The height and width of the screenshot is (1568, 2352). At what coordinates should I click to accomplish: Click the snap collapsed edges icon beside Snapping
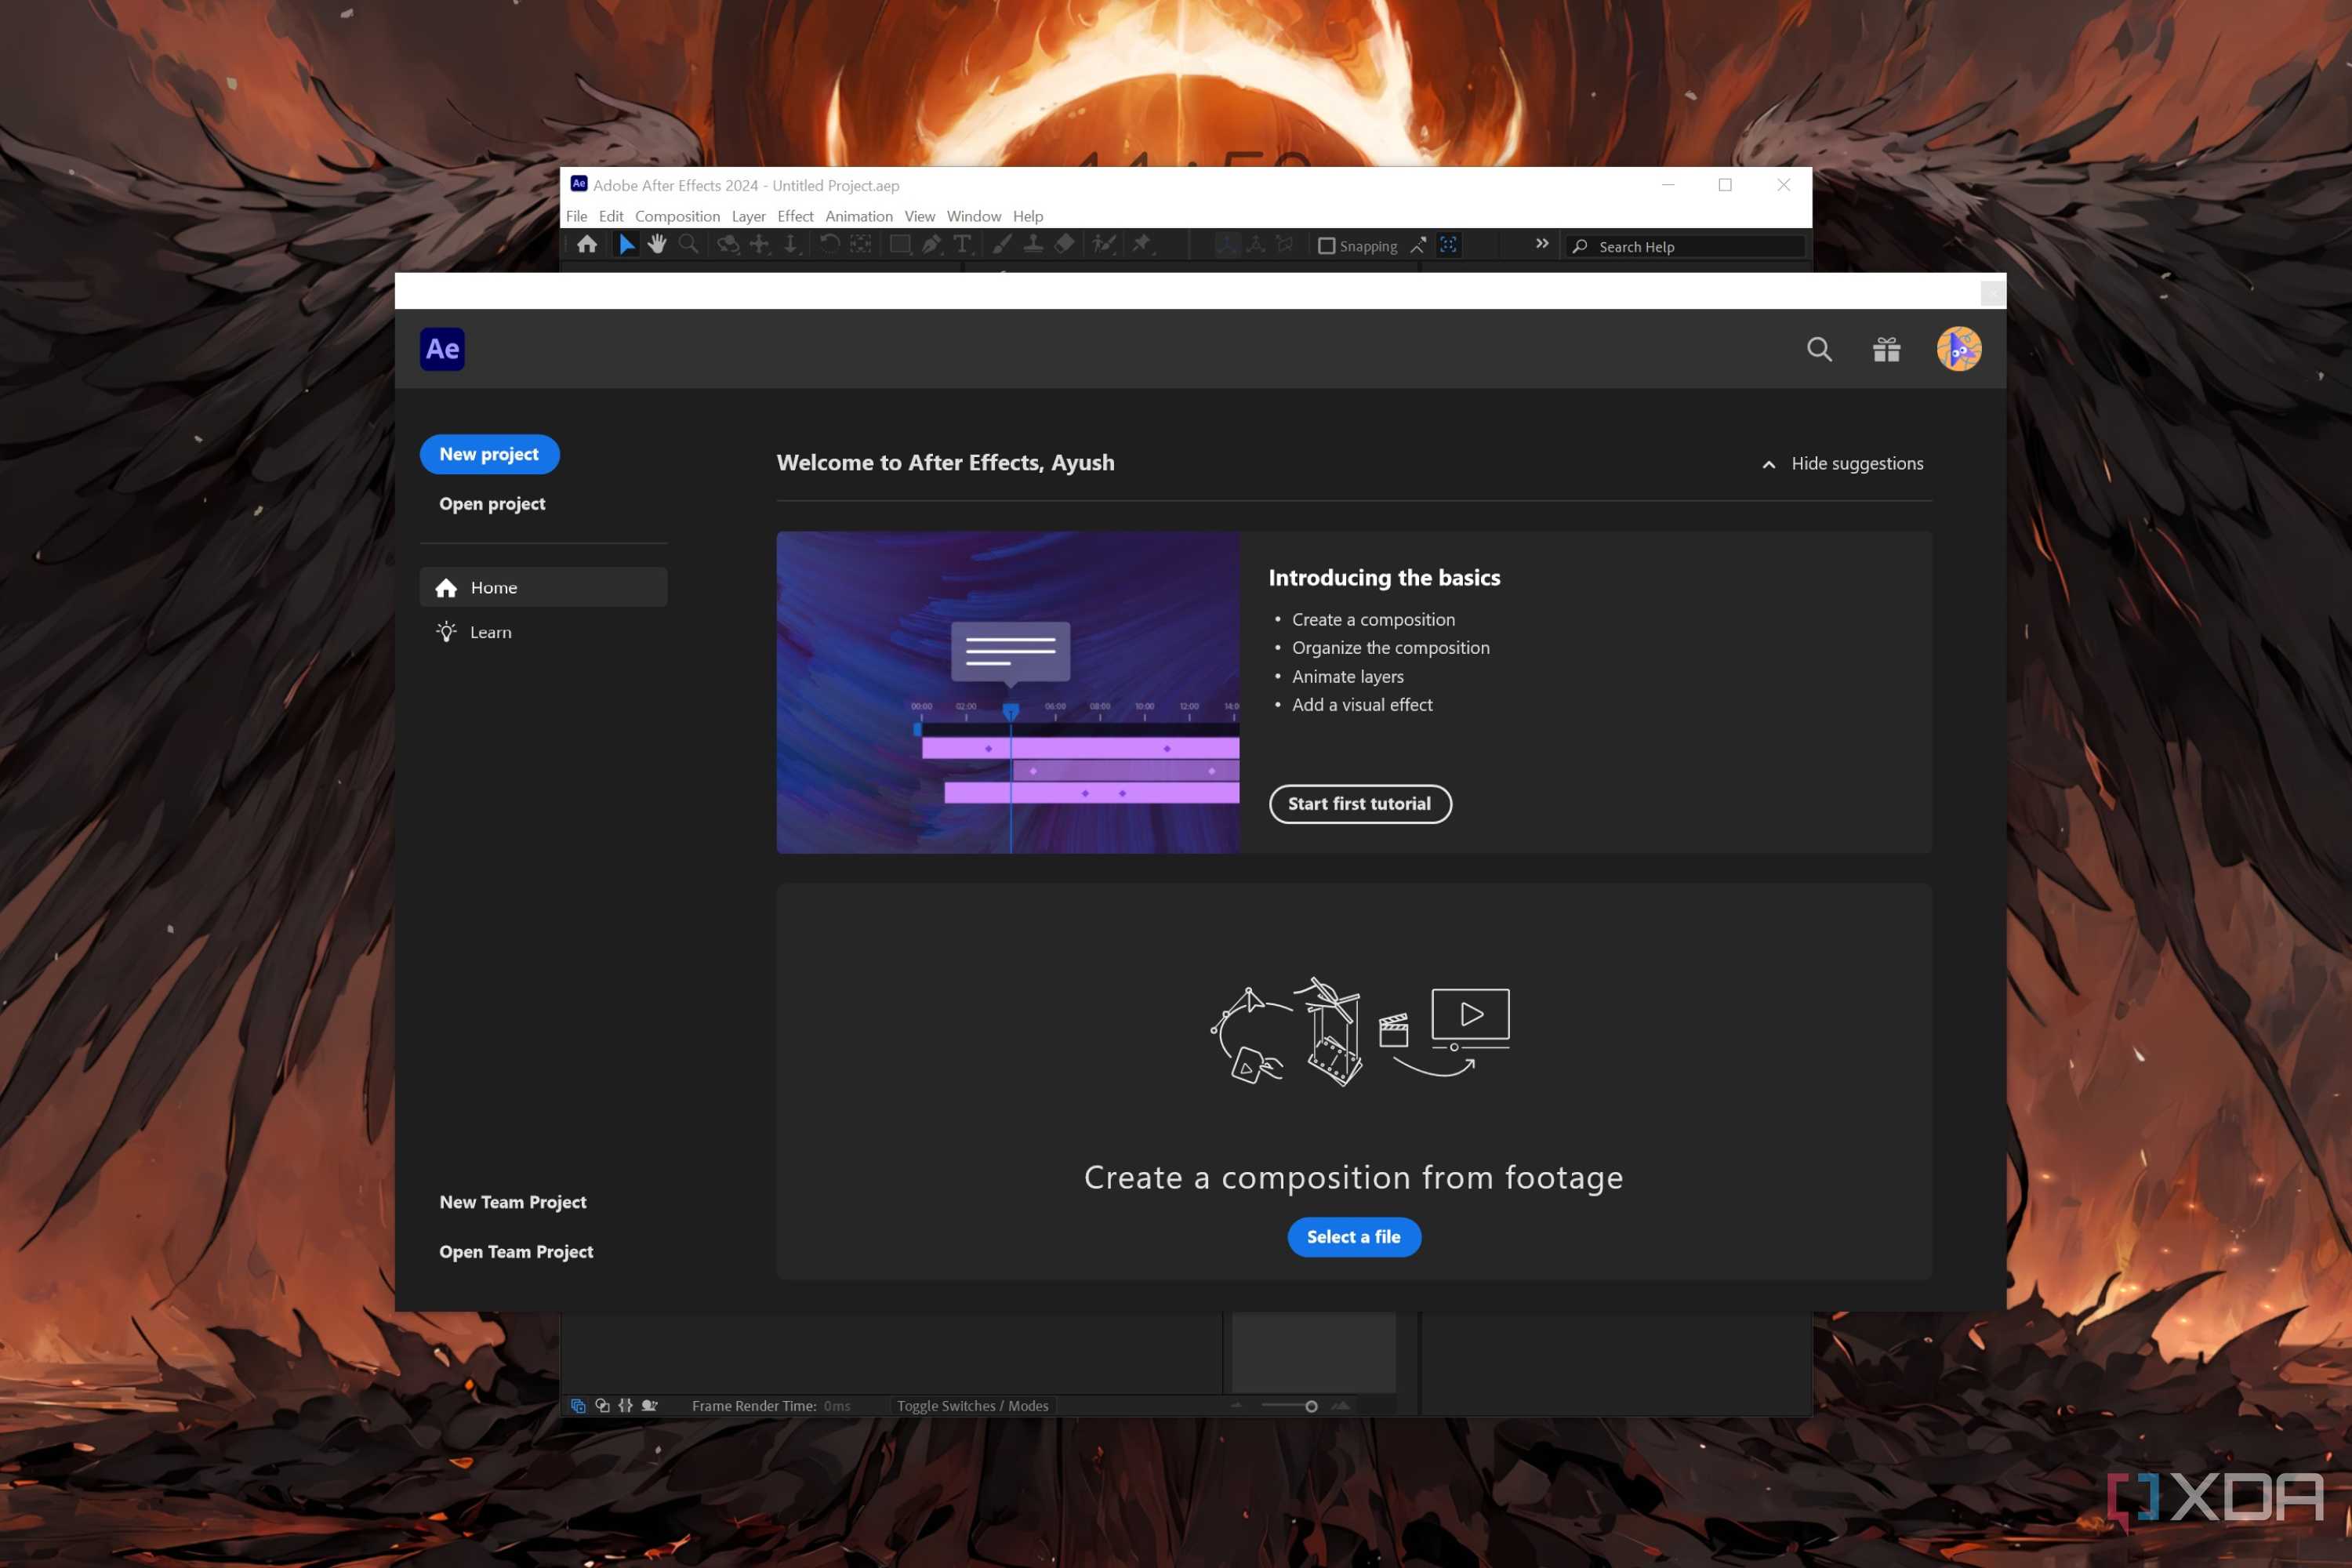1418,246
